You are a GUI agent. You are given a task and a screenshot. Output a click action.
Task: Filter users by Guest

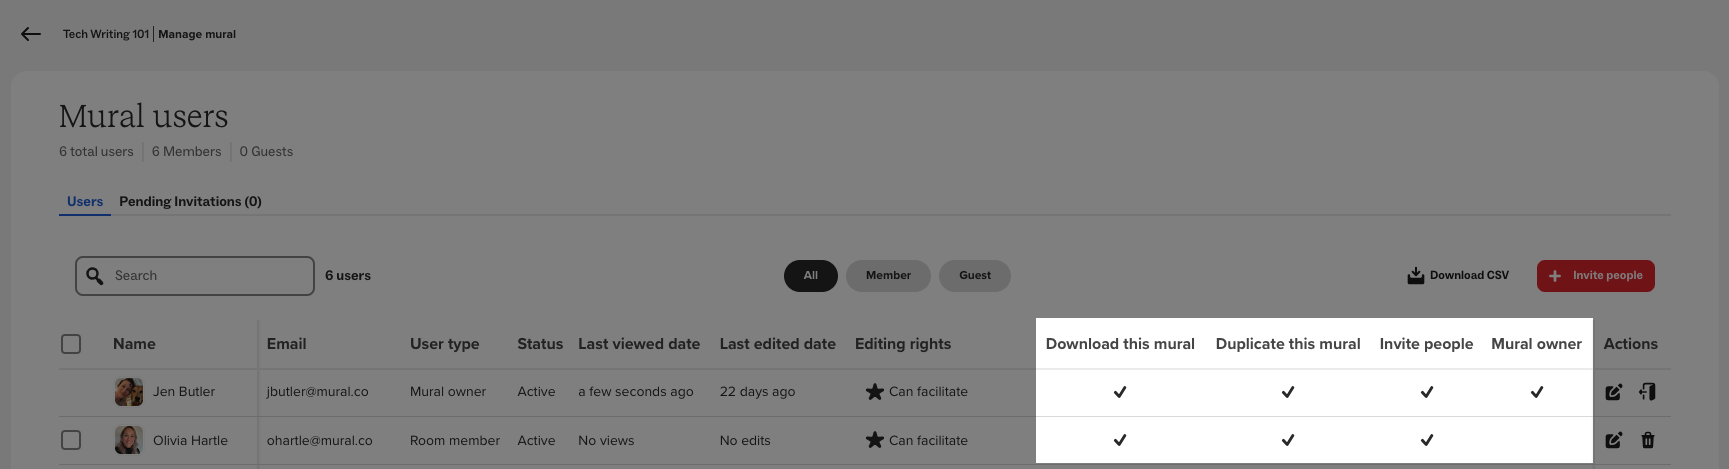974,276
